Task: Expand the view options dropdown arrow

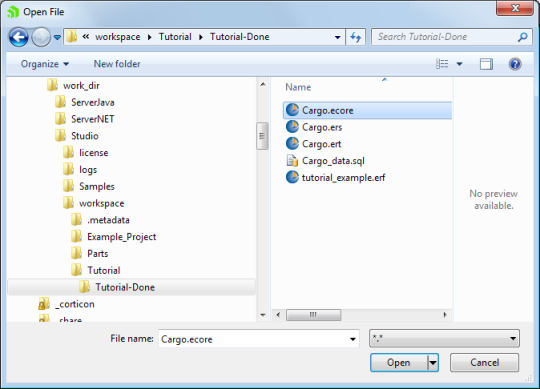Action: pos(459,64)
